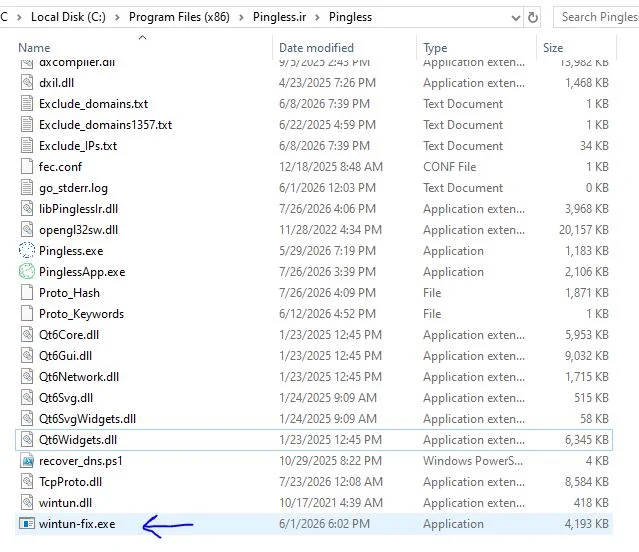Sort by Date modified column header
The height and width of the screenshot is (552, 639).
[316, 48]
